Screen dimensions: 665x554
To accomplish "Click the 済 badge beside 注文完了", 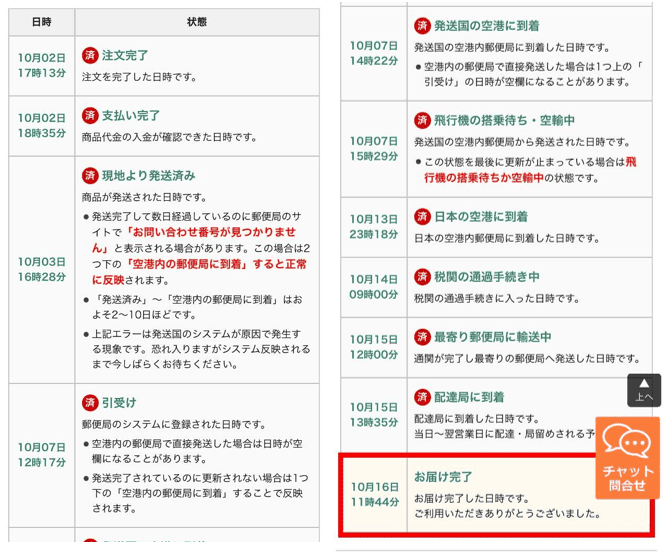I will point(90,55).
